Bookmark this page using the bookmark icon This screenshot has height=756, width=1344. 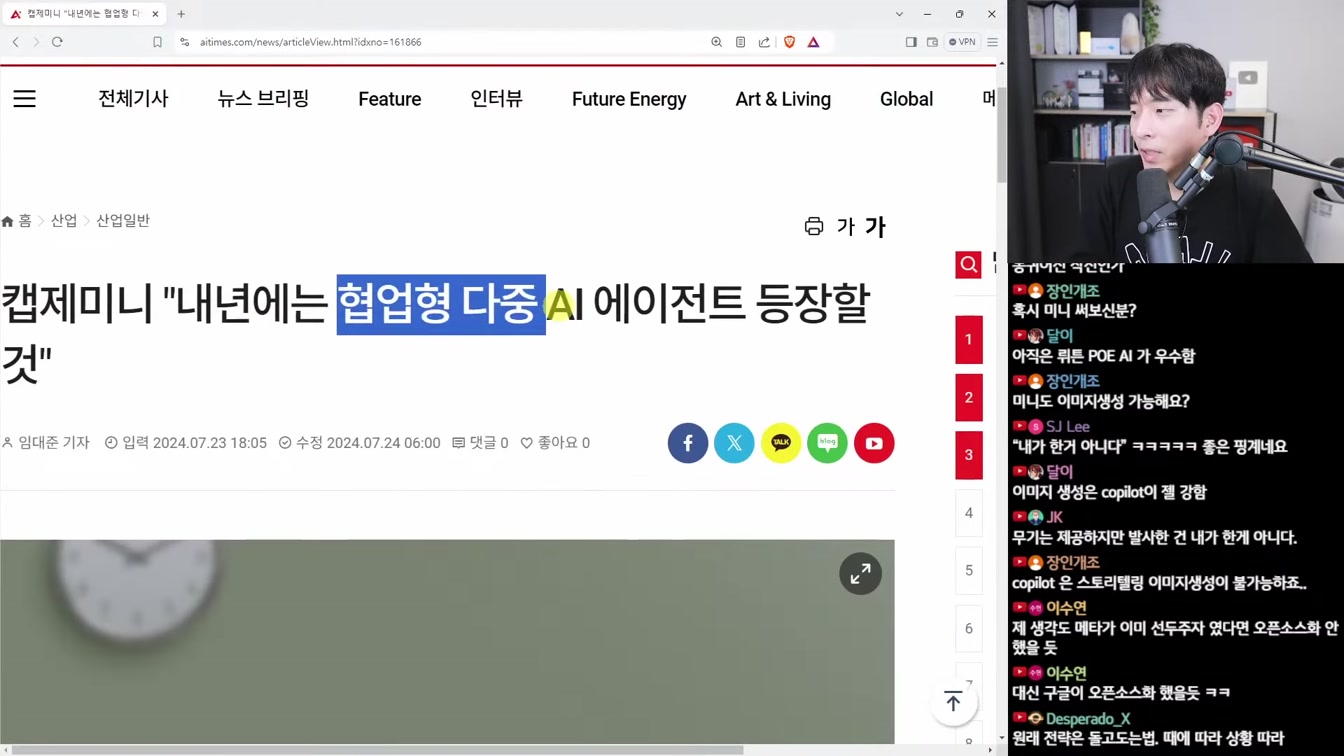(157, 42)
